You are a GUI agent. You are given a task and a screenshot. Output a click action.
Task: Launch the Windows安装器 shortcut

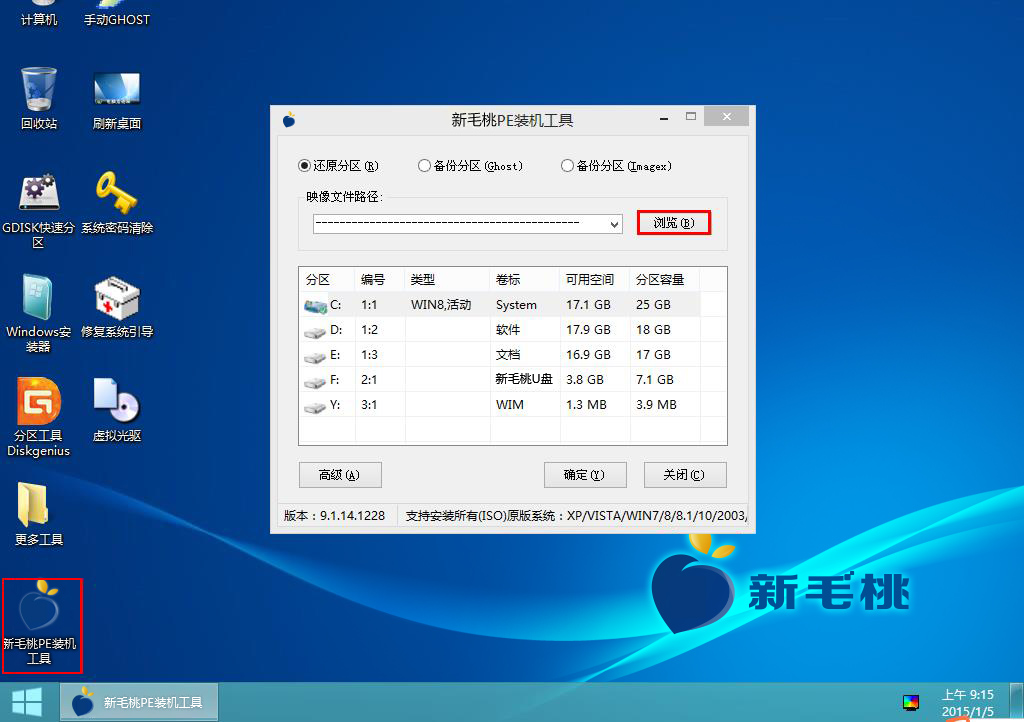(39, 313)
